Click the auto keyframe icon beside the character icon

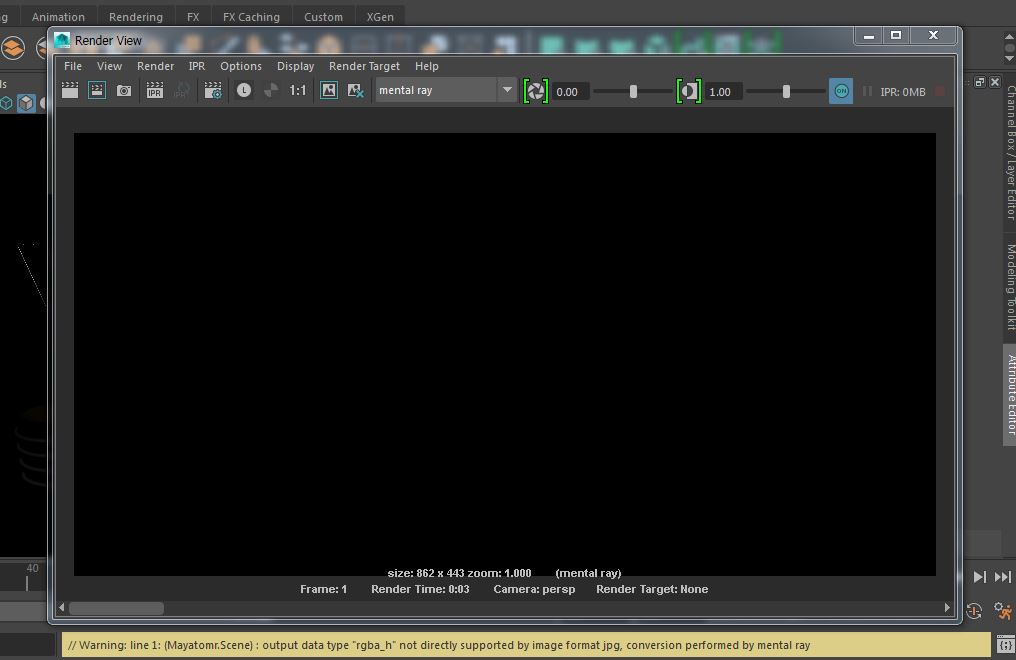pos(974,611)
